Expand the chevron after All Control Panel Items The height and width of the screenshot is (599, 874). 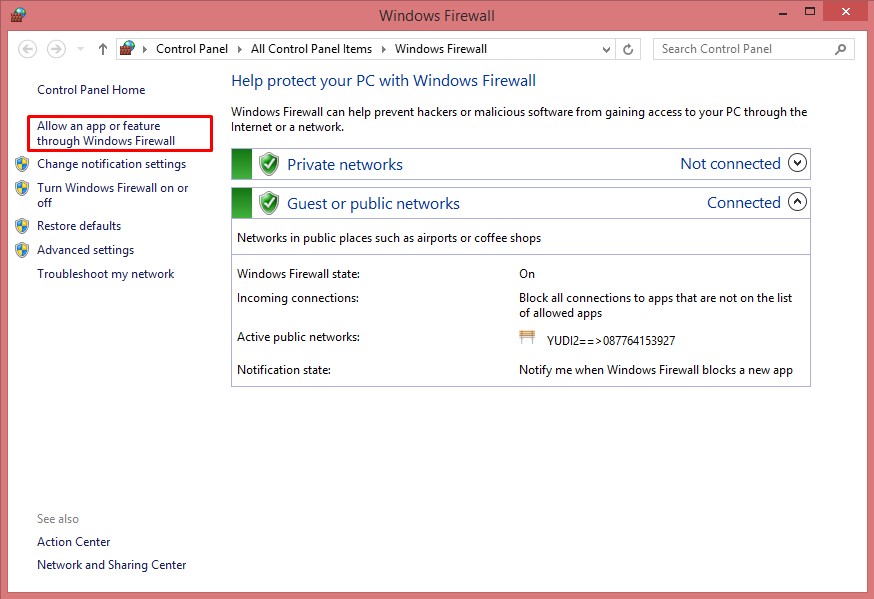tap(383, 49)
